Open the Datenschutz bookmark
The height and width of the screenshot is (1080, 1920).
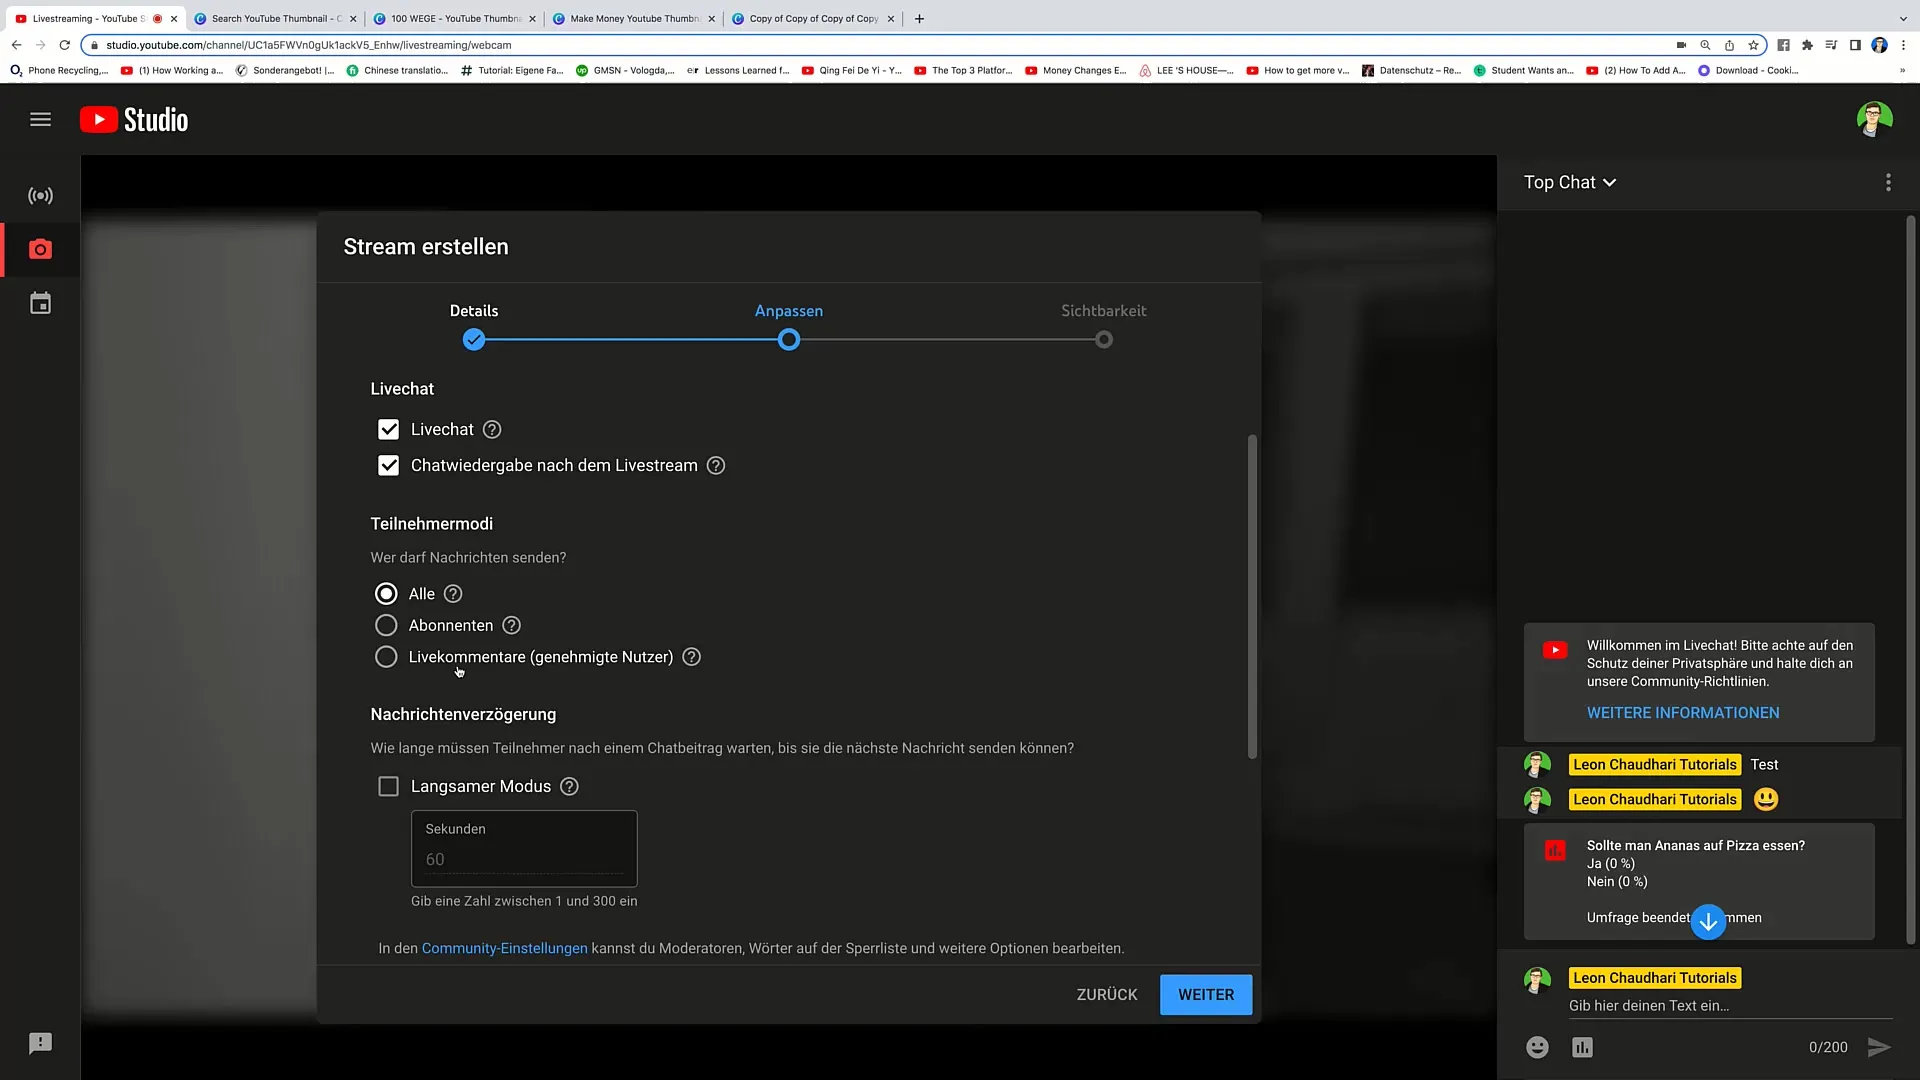click(x=1411, y=71)
